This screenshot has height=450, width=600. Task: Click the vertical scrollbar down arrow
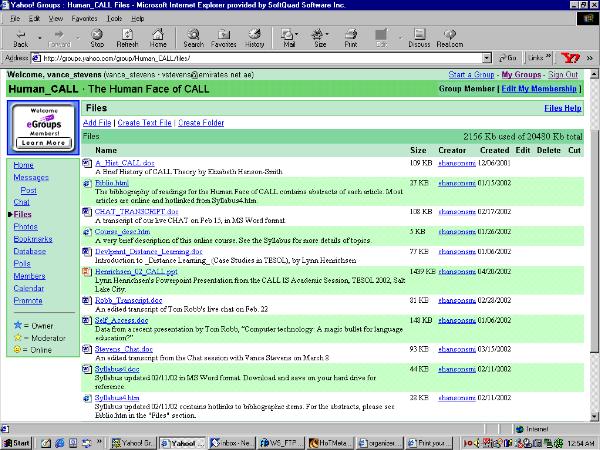pyautogui.click(x=594, y=417)
